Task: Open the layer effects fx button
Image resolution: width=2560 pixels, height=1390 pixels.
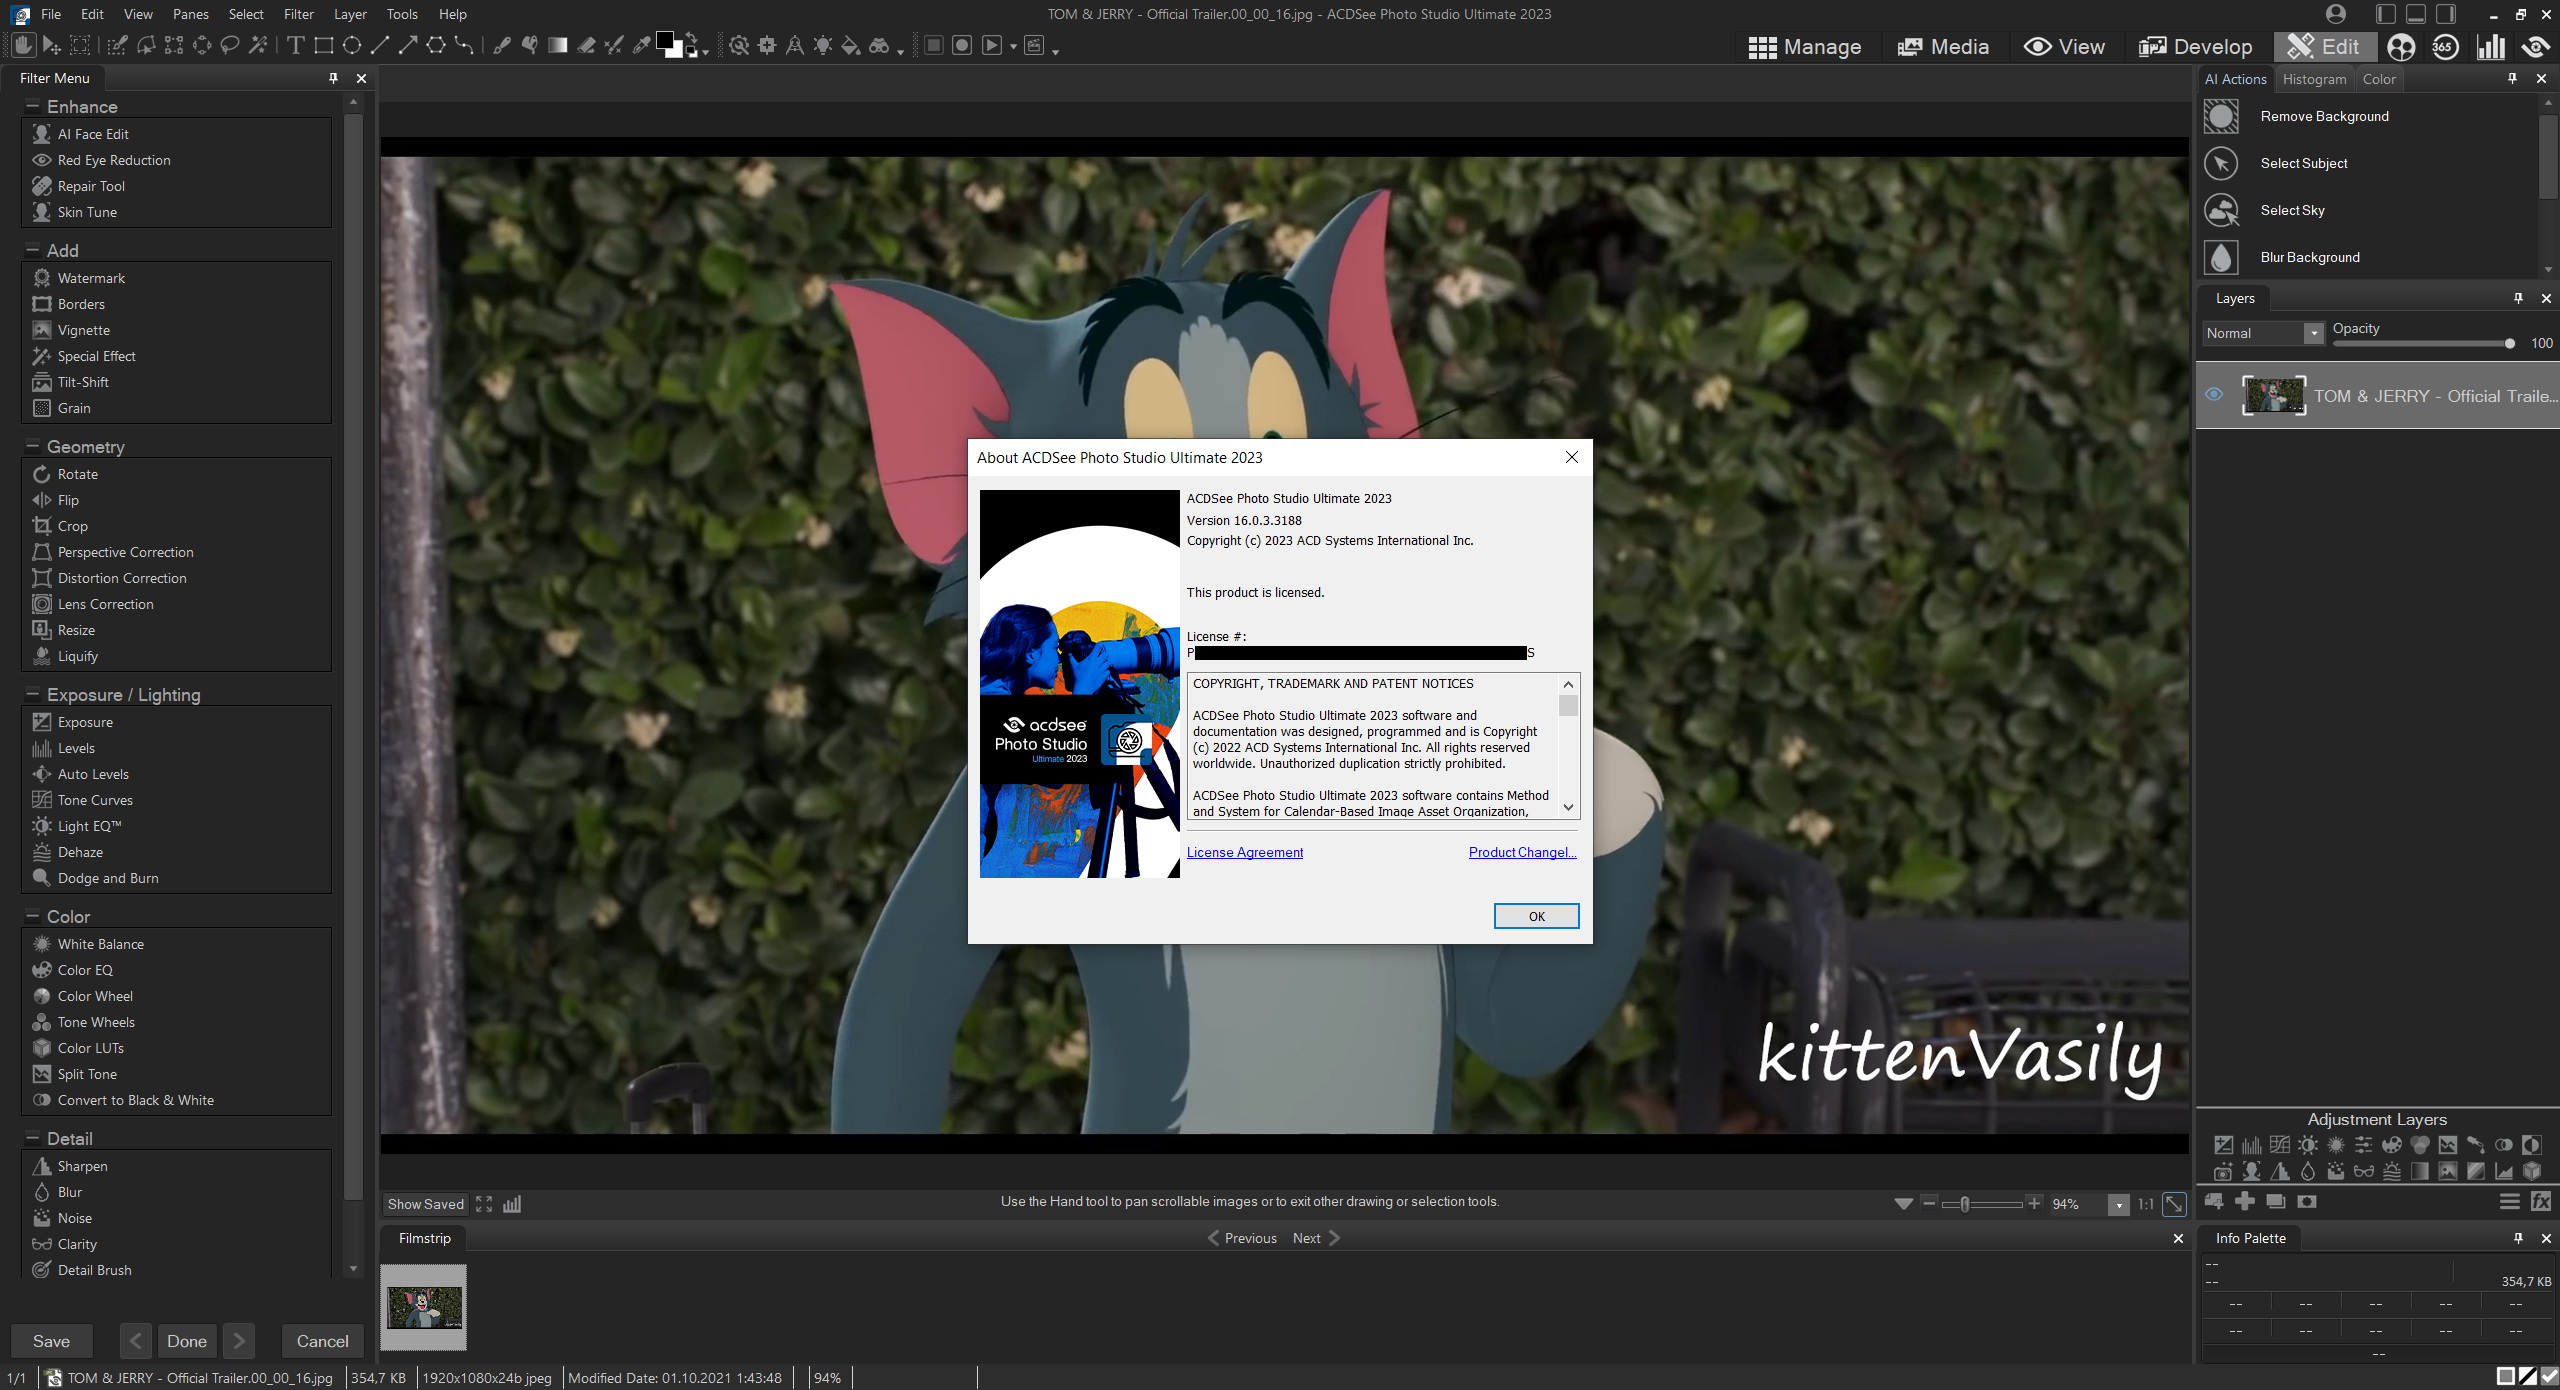Action: 2540,1201
